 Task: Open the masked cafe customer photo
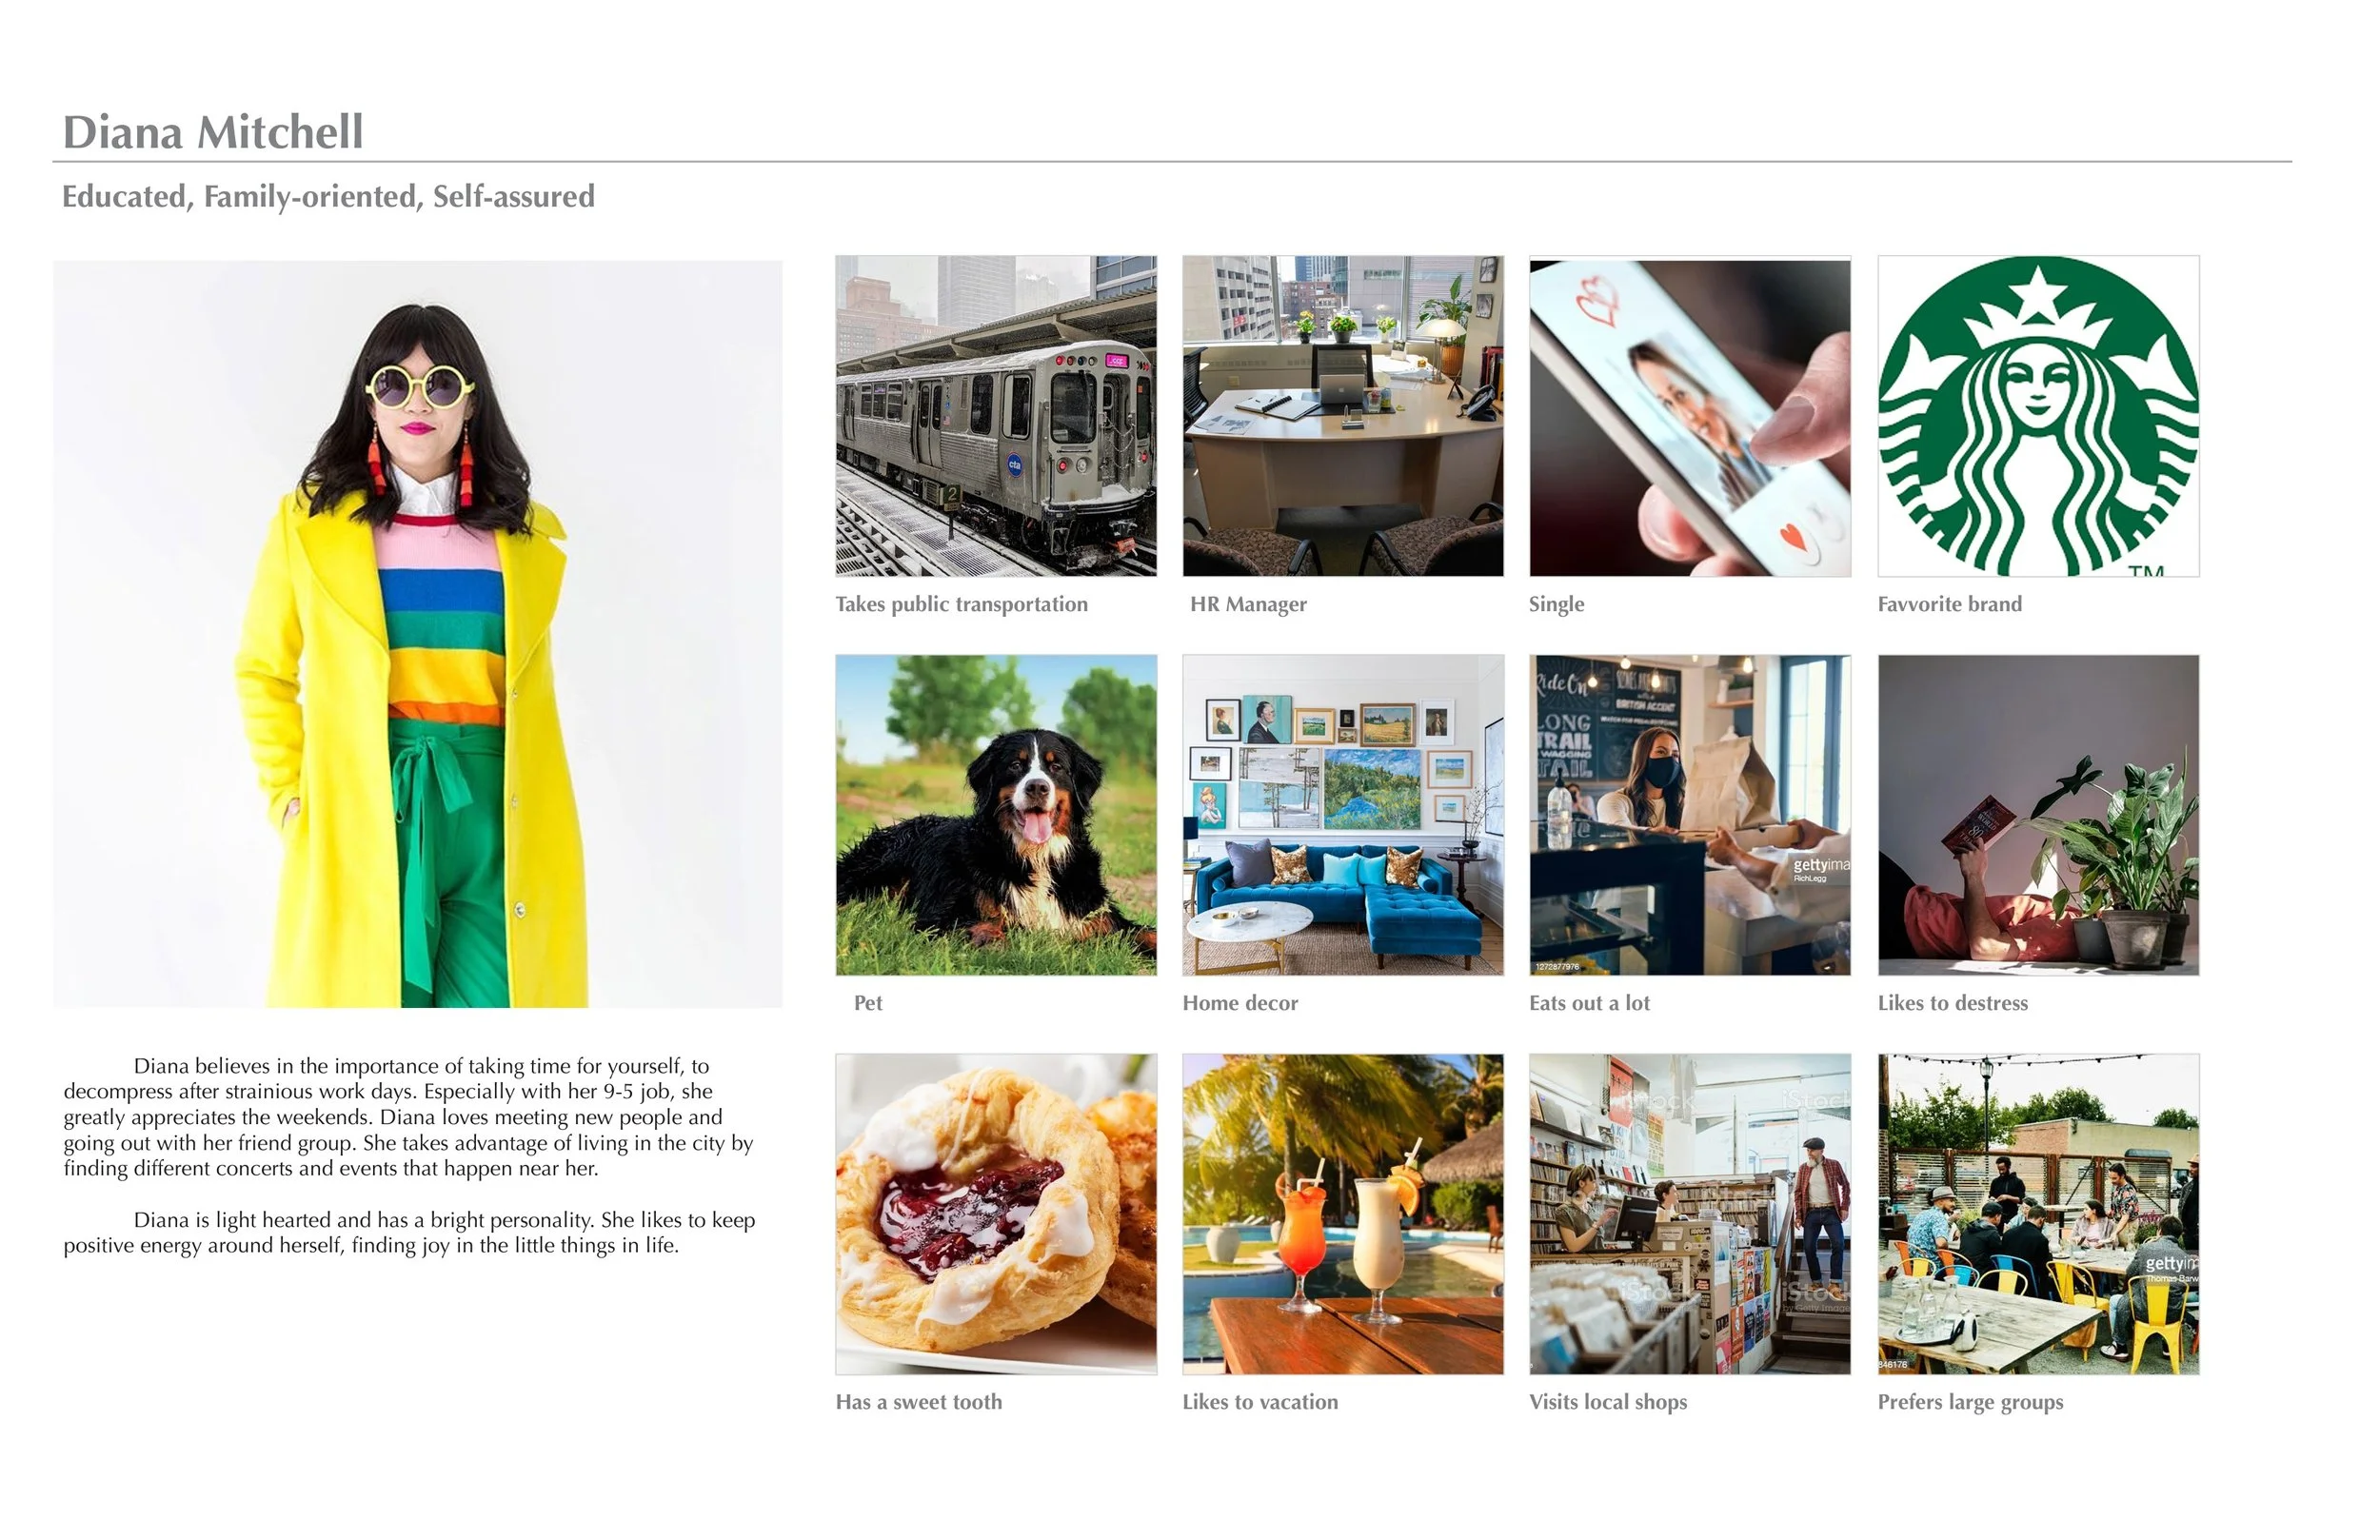tap(1690, 815)
